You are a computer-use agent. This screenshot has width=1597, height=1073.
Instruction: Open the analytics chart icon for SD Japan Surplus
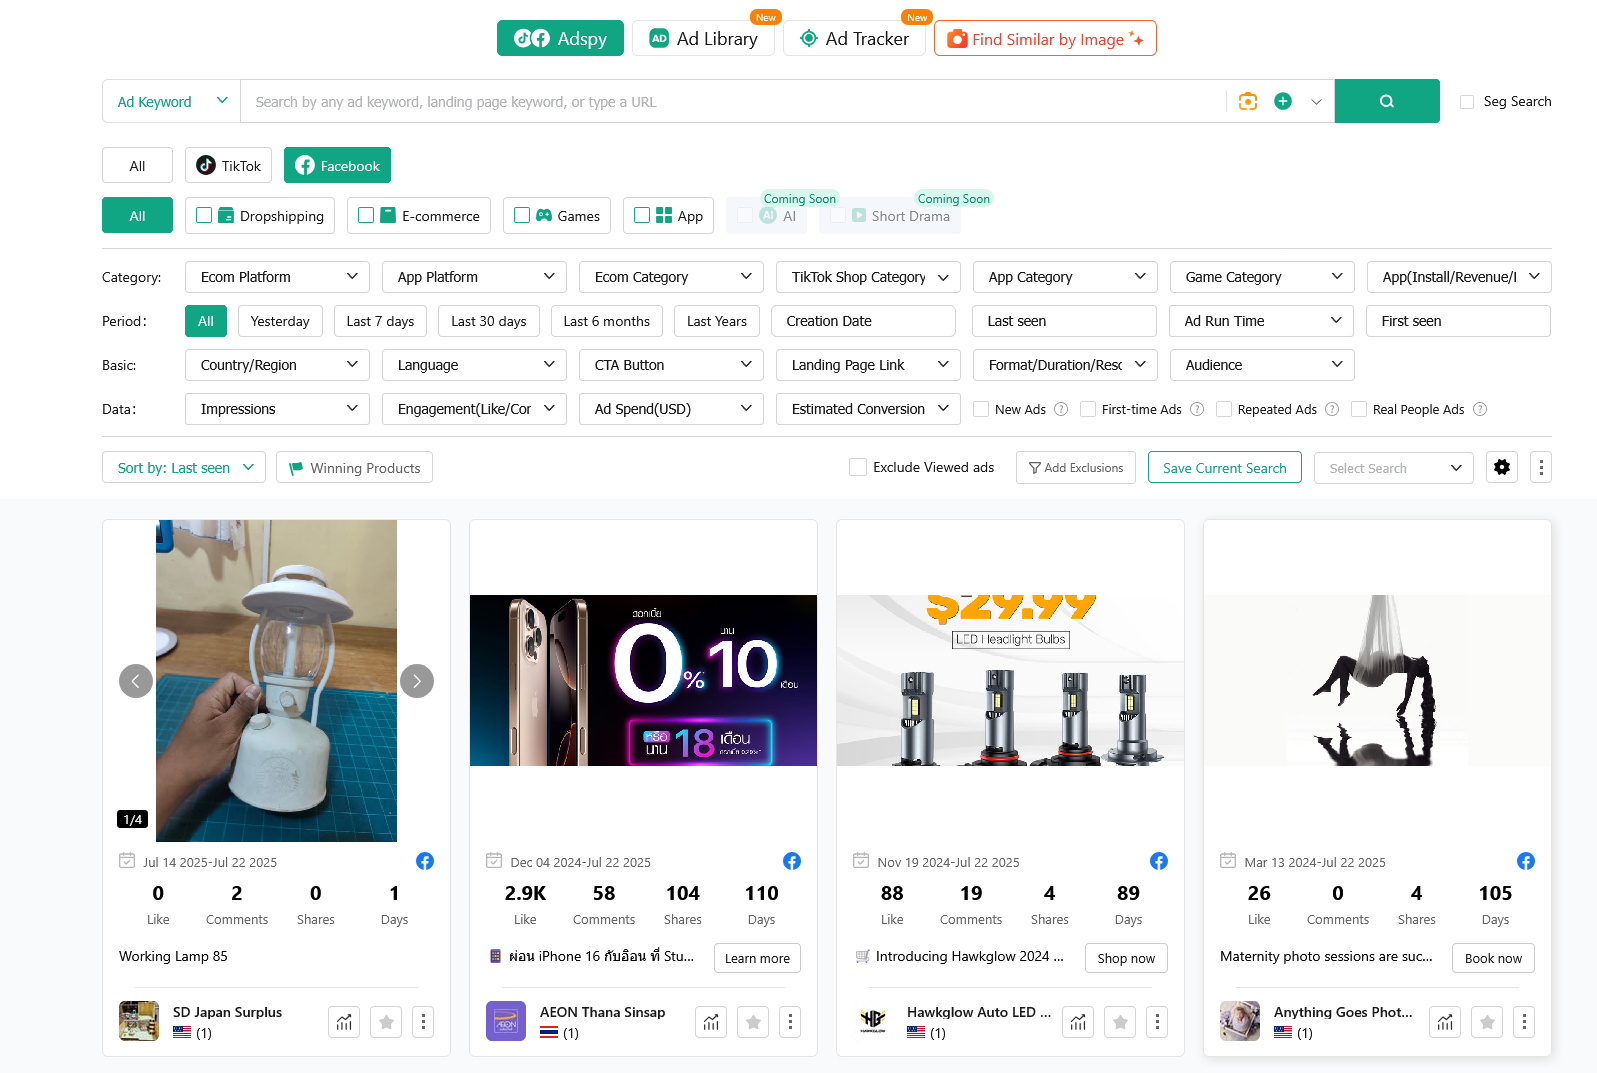[344, 1022]
